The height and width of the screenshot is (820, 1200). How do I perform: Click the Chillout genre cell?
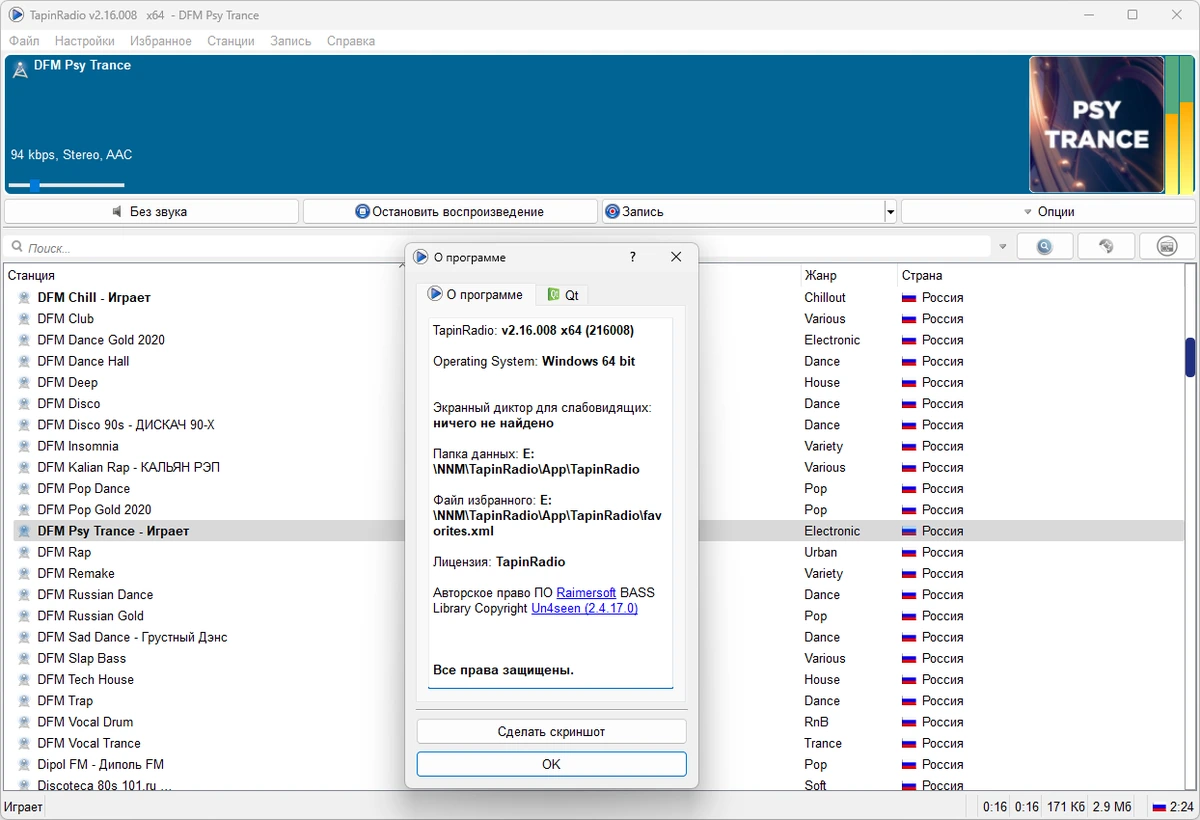825,298
